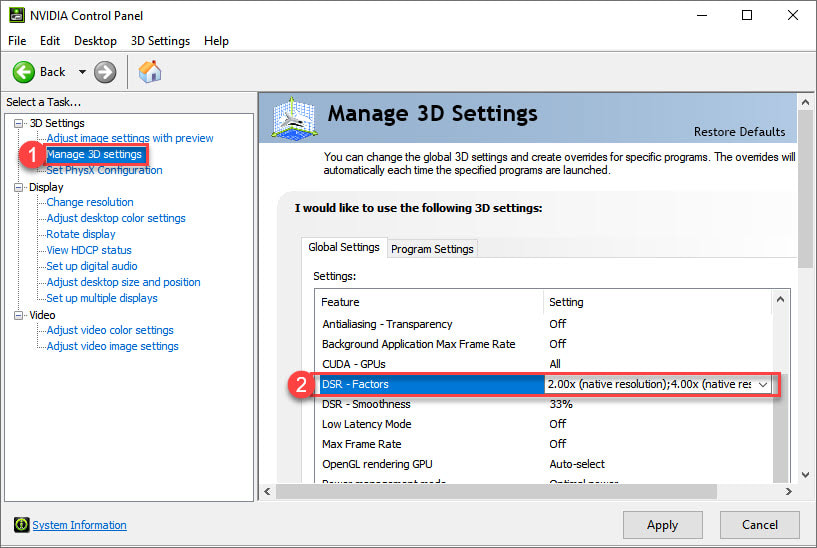Screen dimensions: 817x548
Task: Click the System Information green icon
Action: point(21,525)
